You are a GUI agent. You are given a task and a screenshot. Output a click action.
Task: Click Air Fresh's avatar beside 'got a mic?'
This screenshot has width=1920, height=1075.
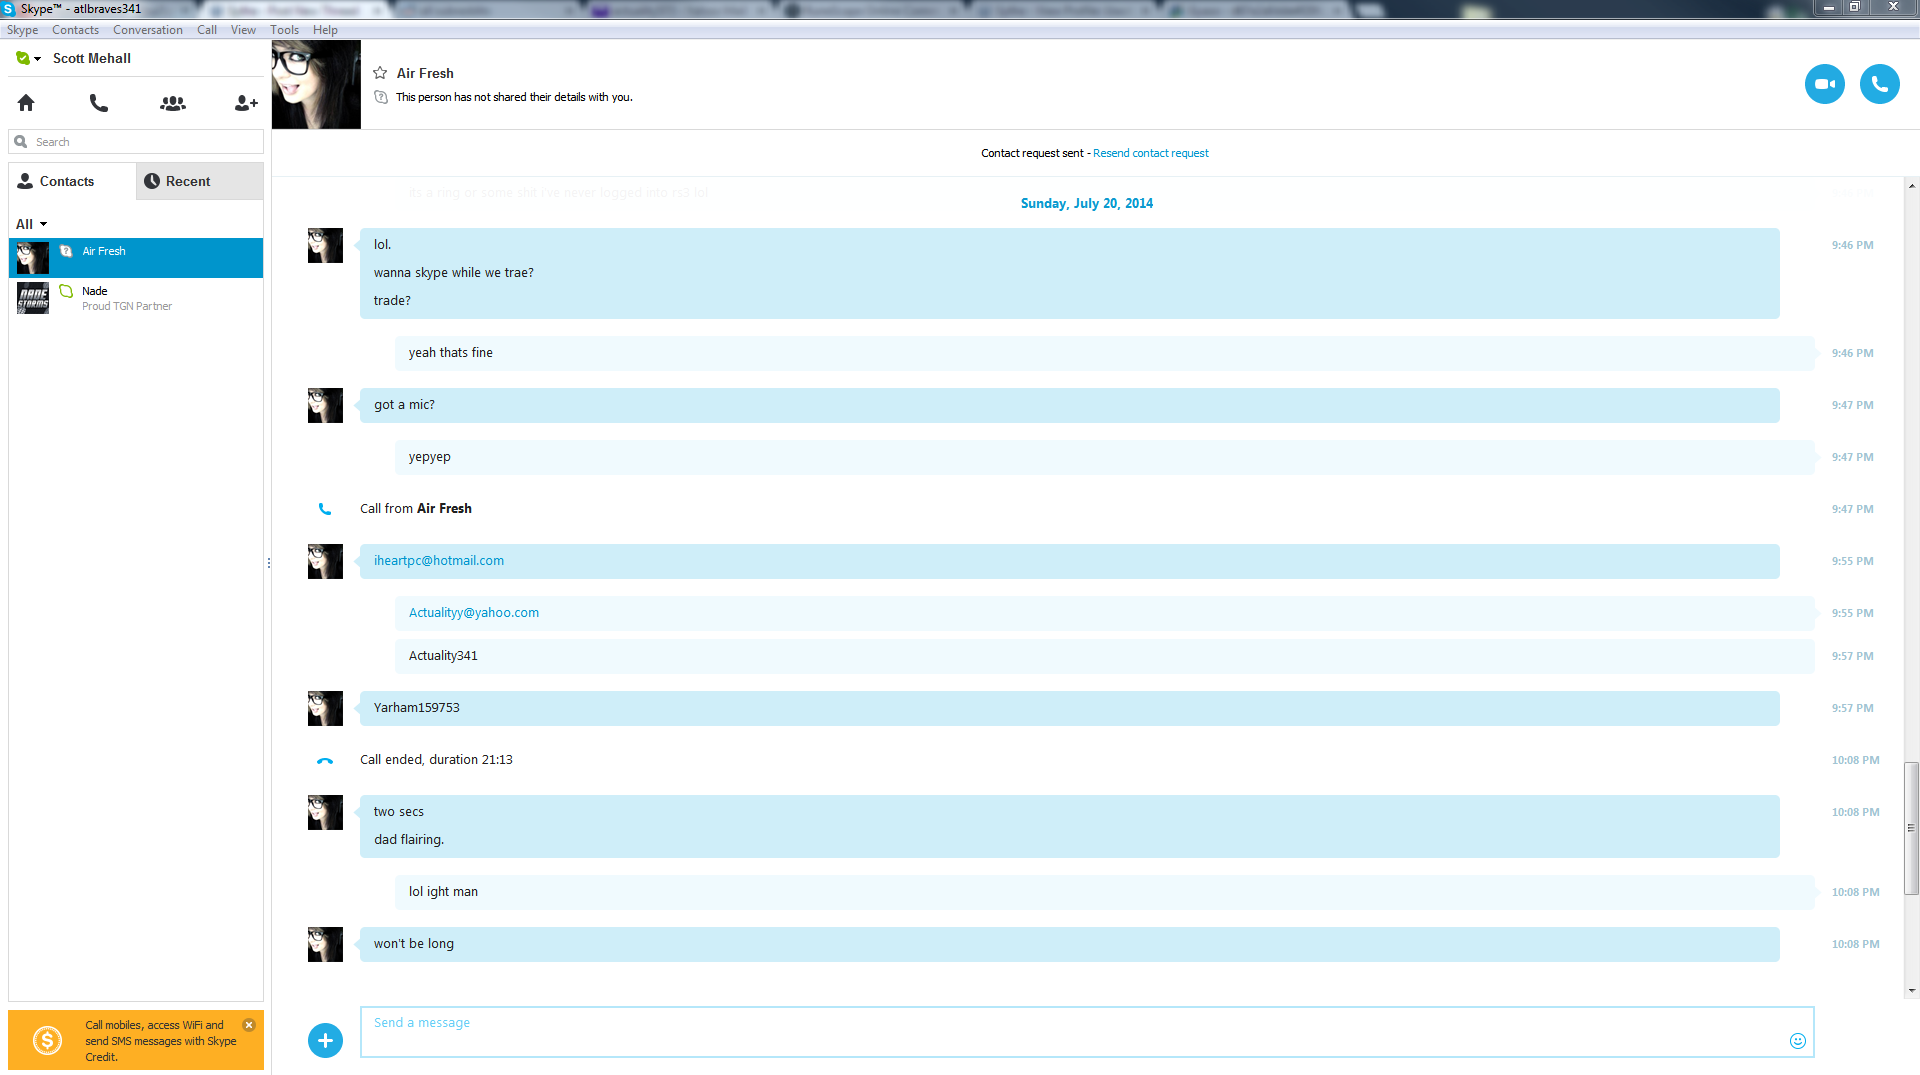coord(325,405)
